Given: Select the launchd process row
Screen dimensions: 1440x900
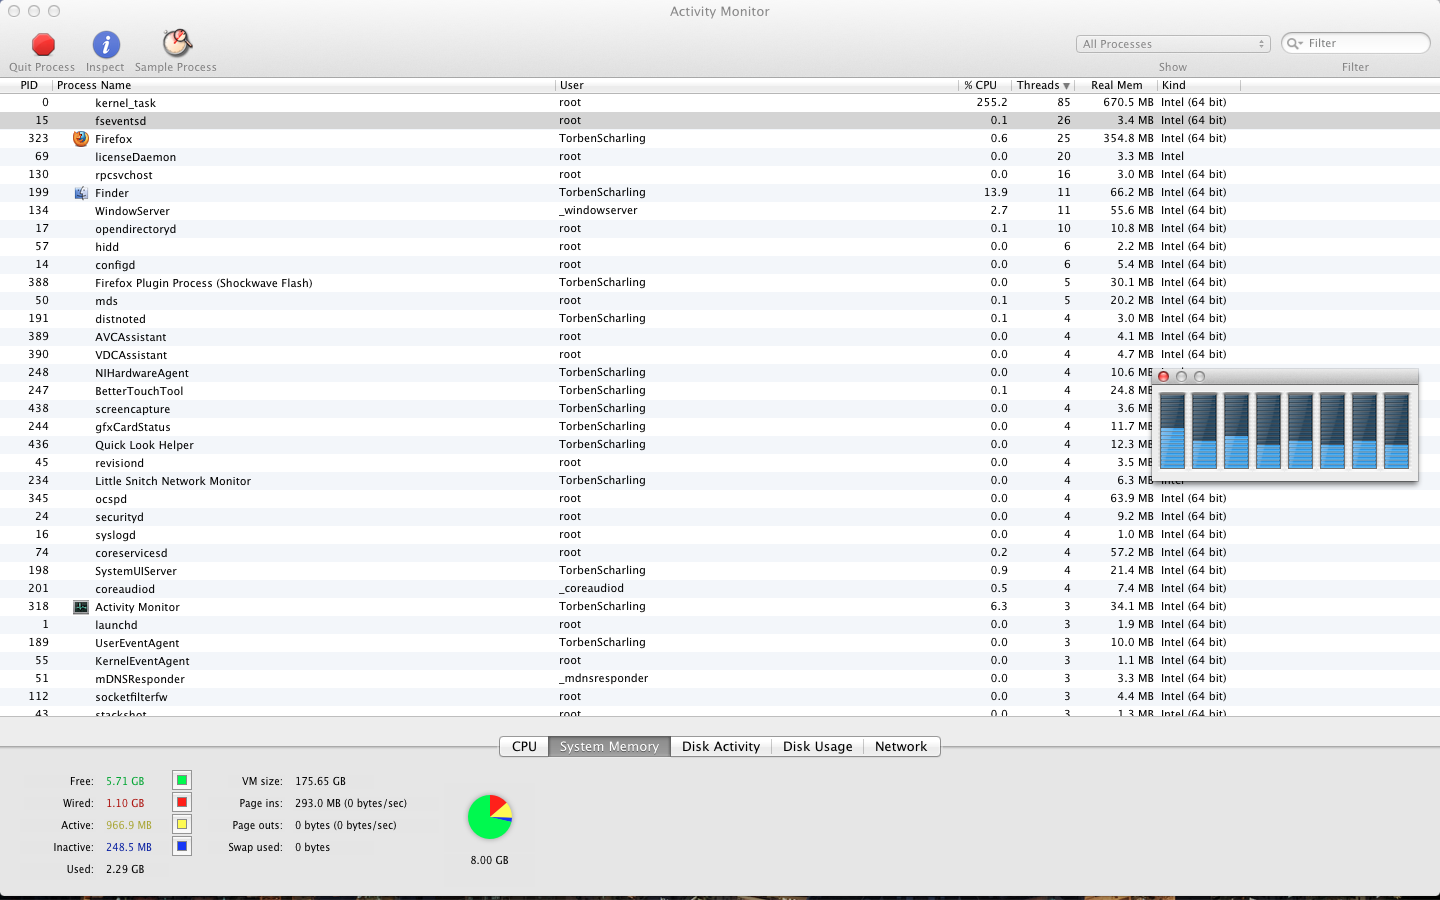Looking at the screenshot, I should pyautogui.click(x=720, y=624).
